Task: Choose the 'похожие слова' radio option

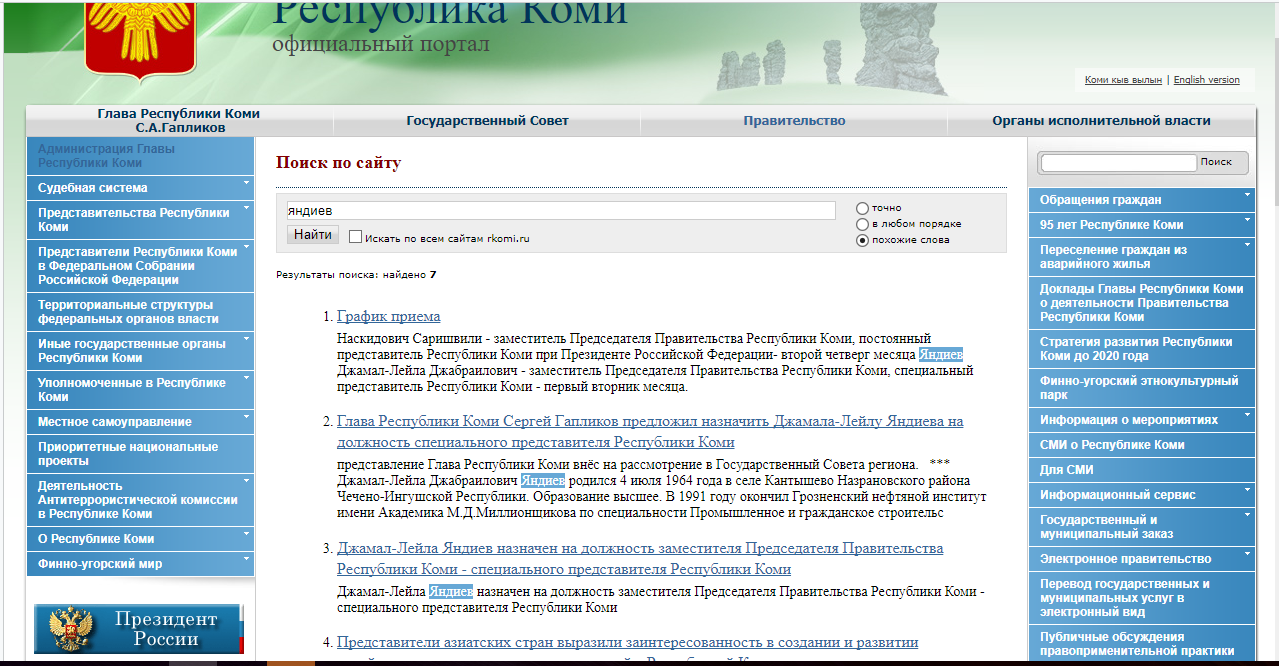Action: click(862, 240)
